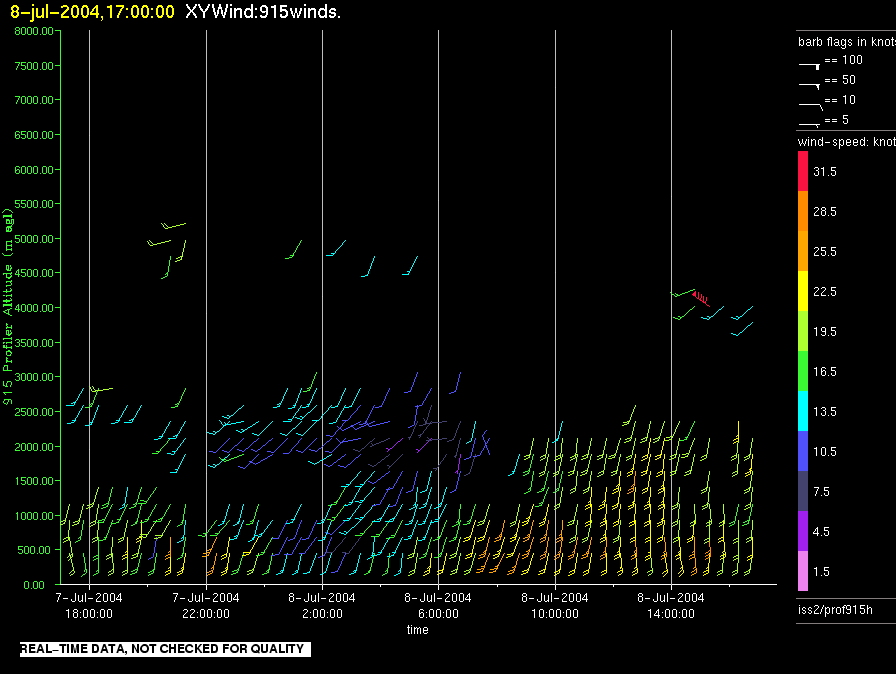Viewport: 896px width, 674px height.
Task: Click the 7000.00 altitude axis value
Action: coord(34,100)
